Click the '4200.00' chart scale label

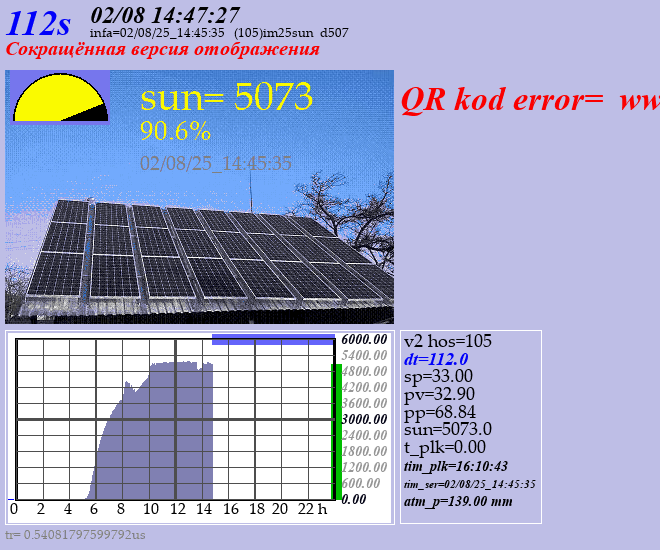364,387
